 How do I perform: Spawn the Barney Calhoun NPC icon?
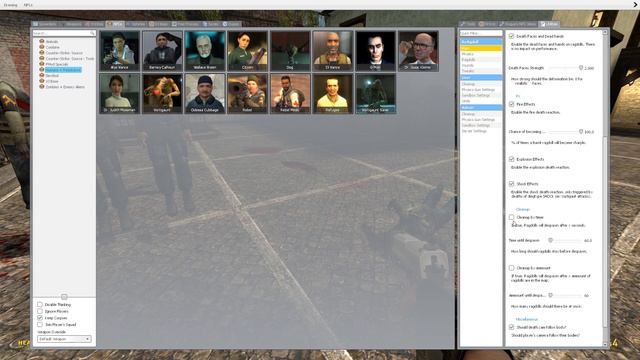(162, 51)
